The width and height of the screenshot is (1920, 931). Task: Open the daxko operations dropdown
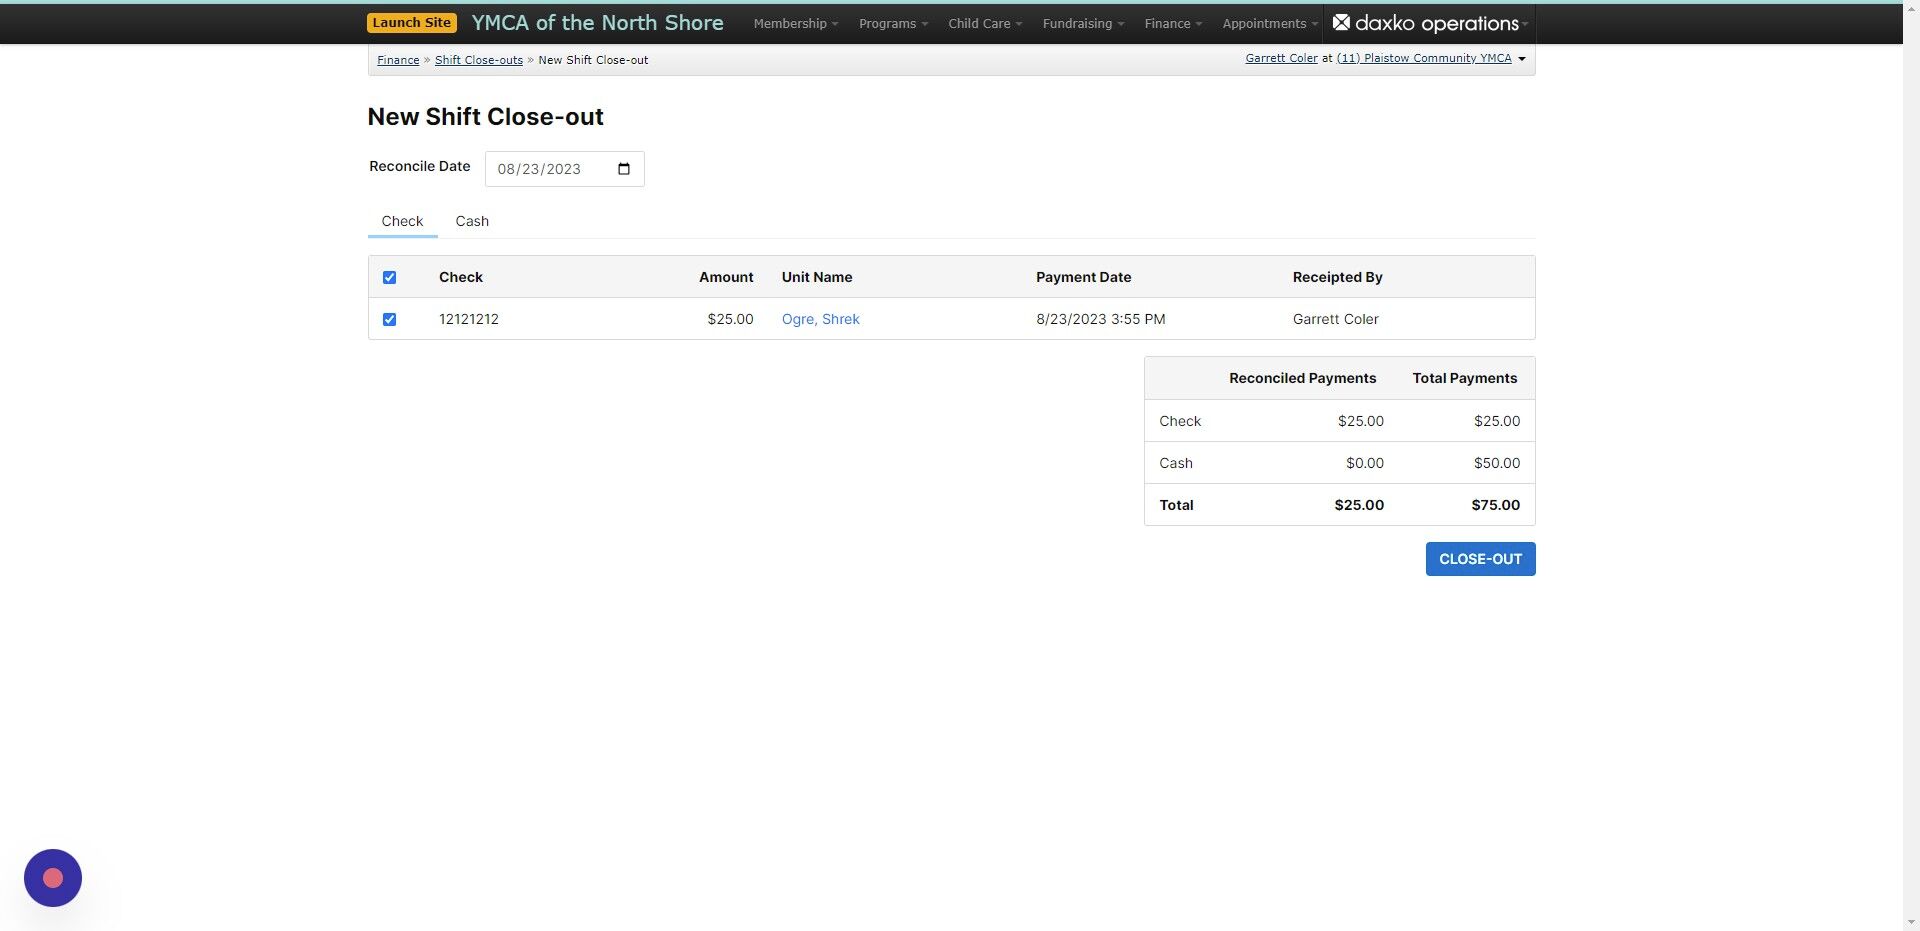(x=1430, y=23)
